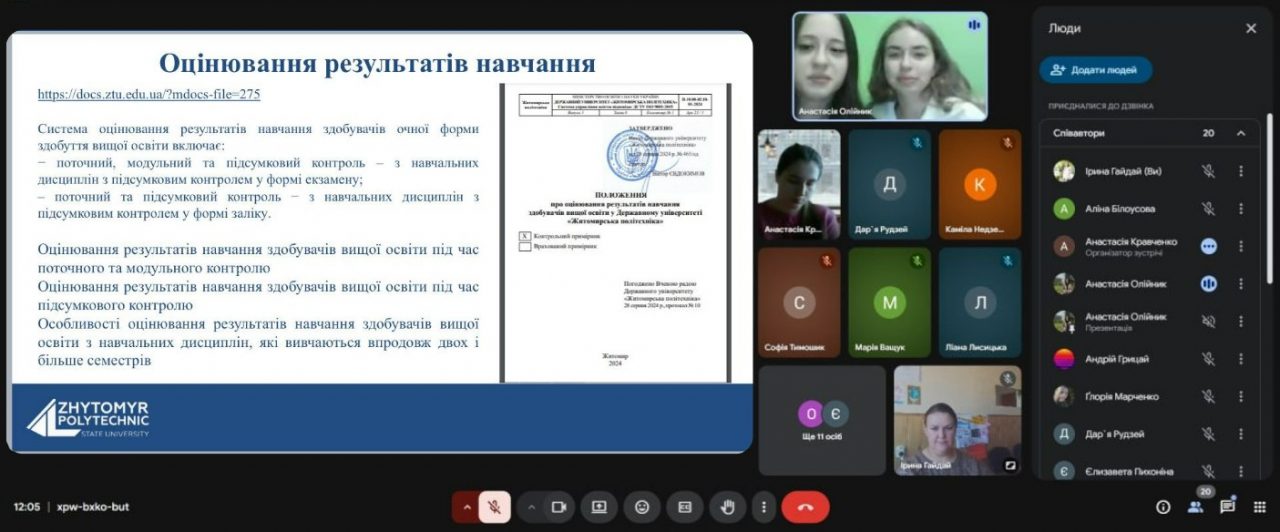Expand video settings arrow beside camera

point(531,507)
